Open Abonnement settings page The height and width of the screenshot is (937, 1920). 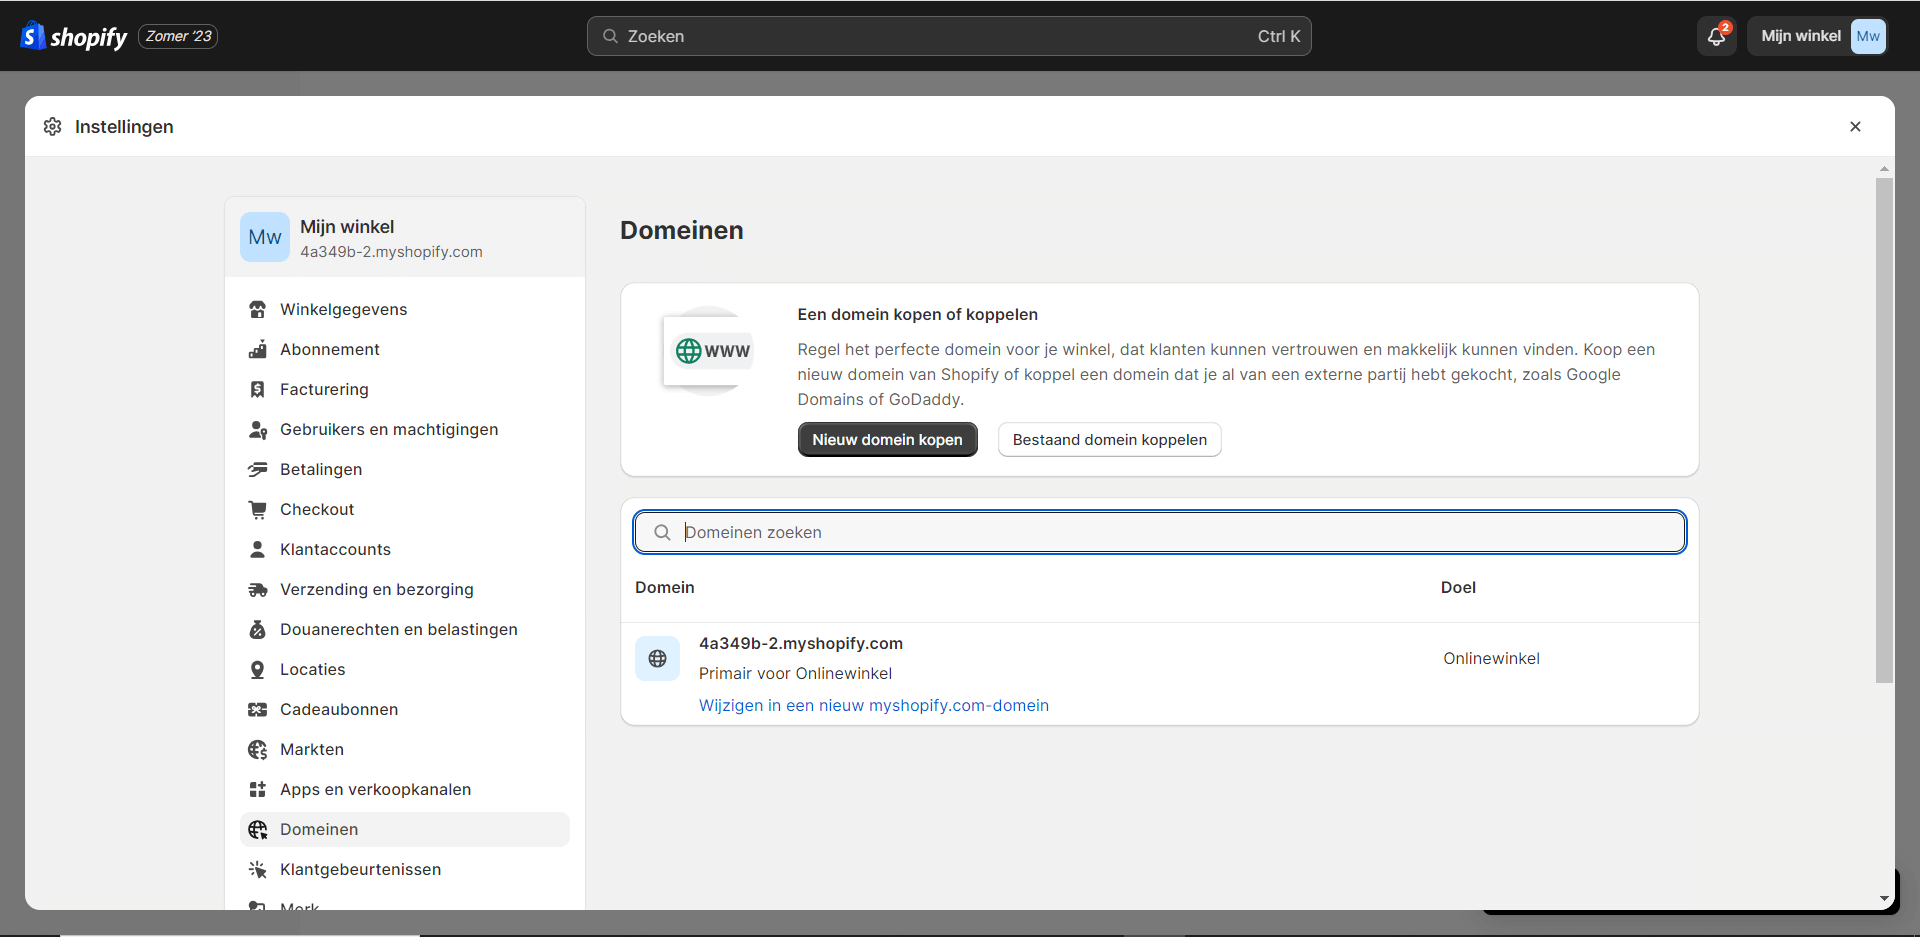329,349
